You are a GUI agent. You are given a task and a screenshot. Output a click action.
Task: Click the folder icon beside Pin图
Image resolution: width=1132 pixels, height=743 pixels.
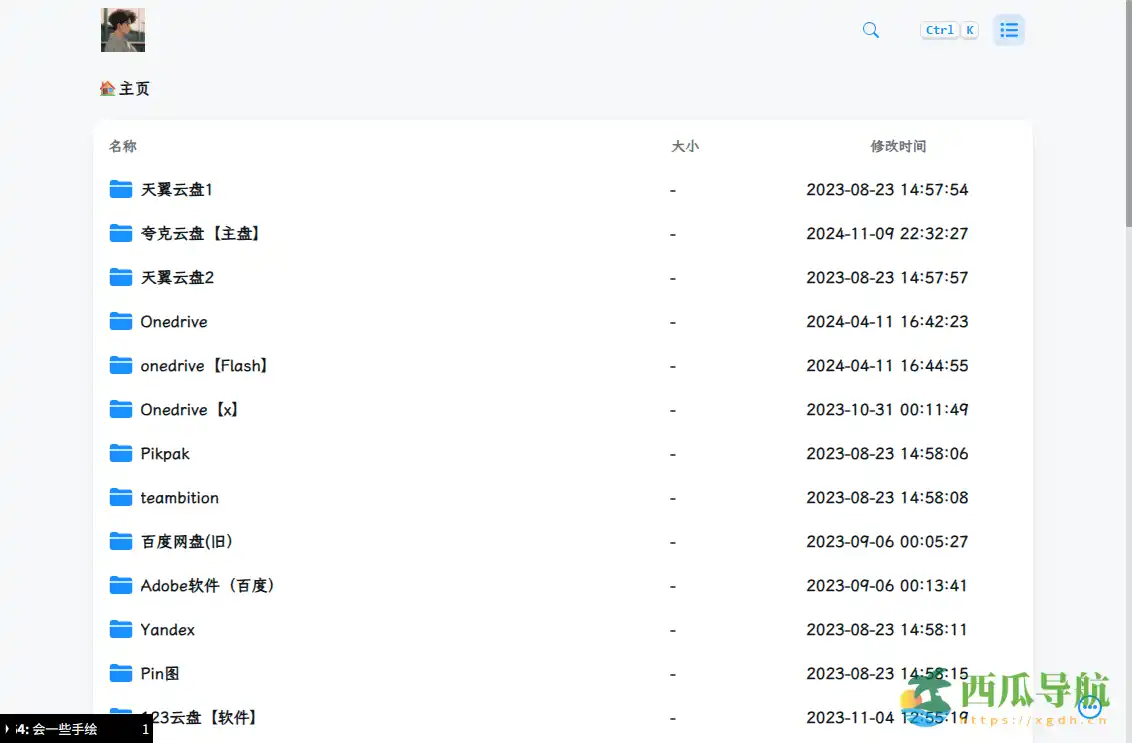pos(119,673)
